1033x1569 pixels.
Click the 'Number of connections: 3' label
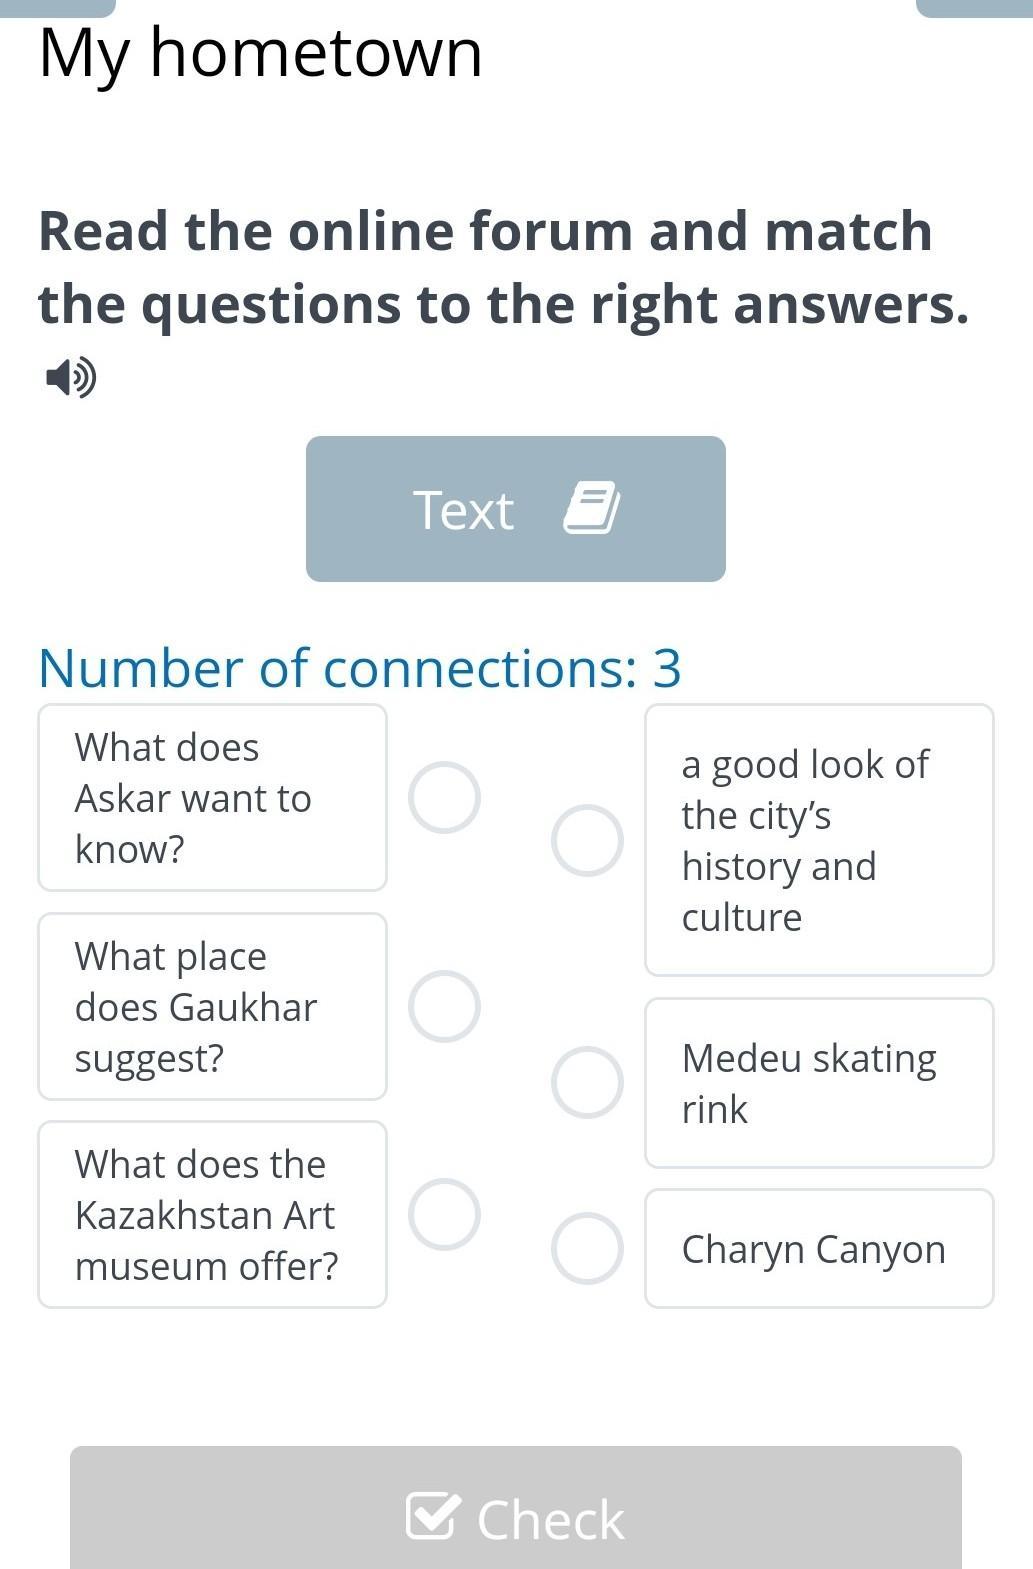359,668
